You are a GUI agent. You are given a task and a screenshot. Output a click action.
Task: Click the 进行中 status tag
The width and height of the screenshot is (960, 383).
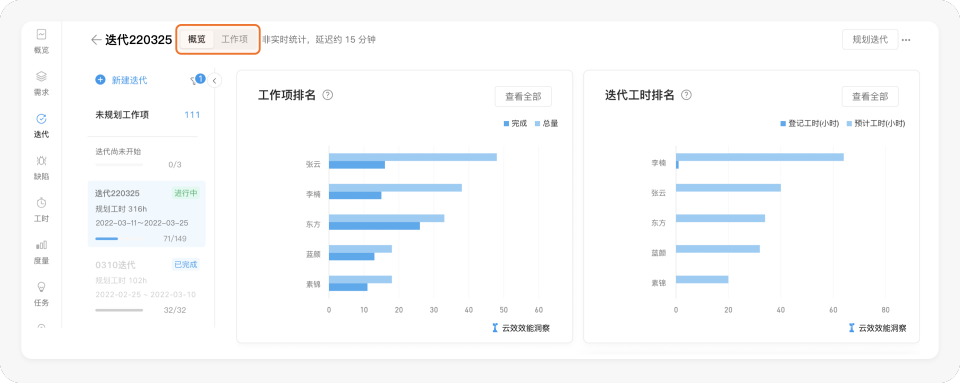click(x=186, y=193)
